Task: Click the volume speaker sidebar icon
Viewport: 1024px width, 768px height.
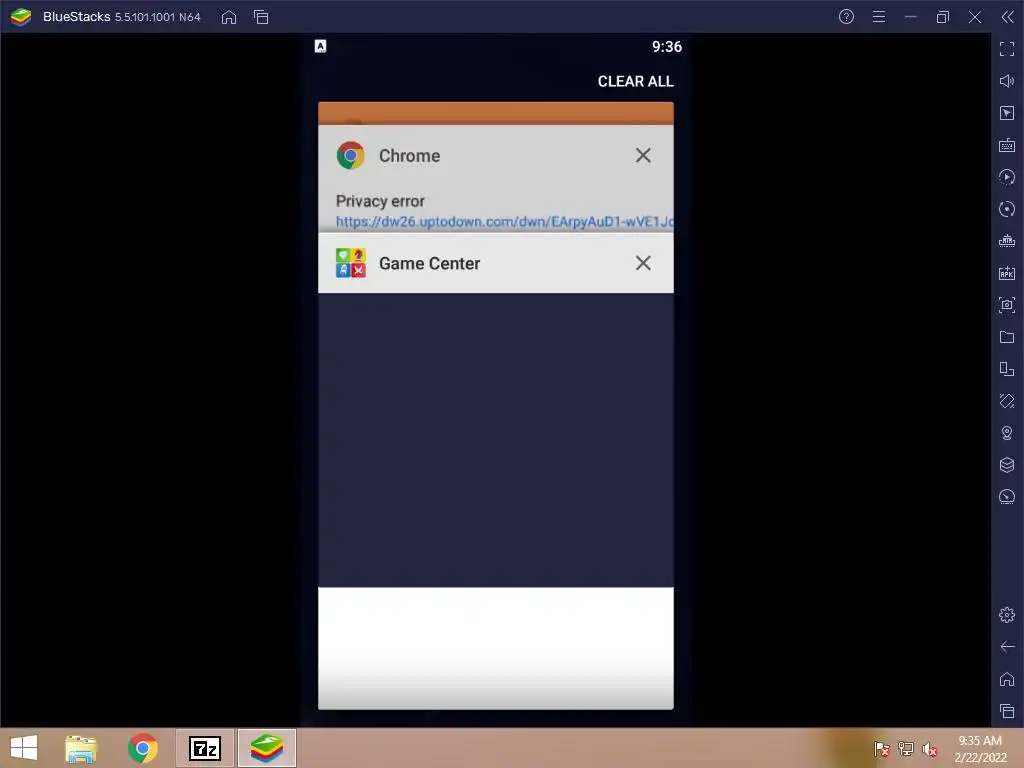Action: coord(1007,81)
